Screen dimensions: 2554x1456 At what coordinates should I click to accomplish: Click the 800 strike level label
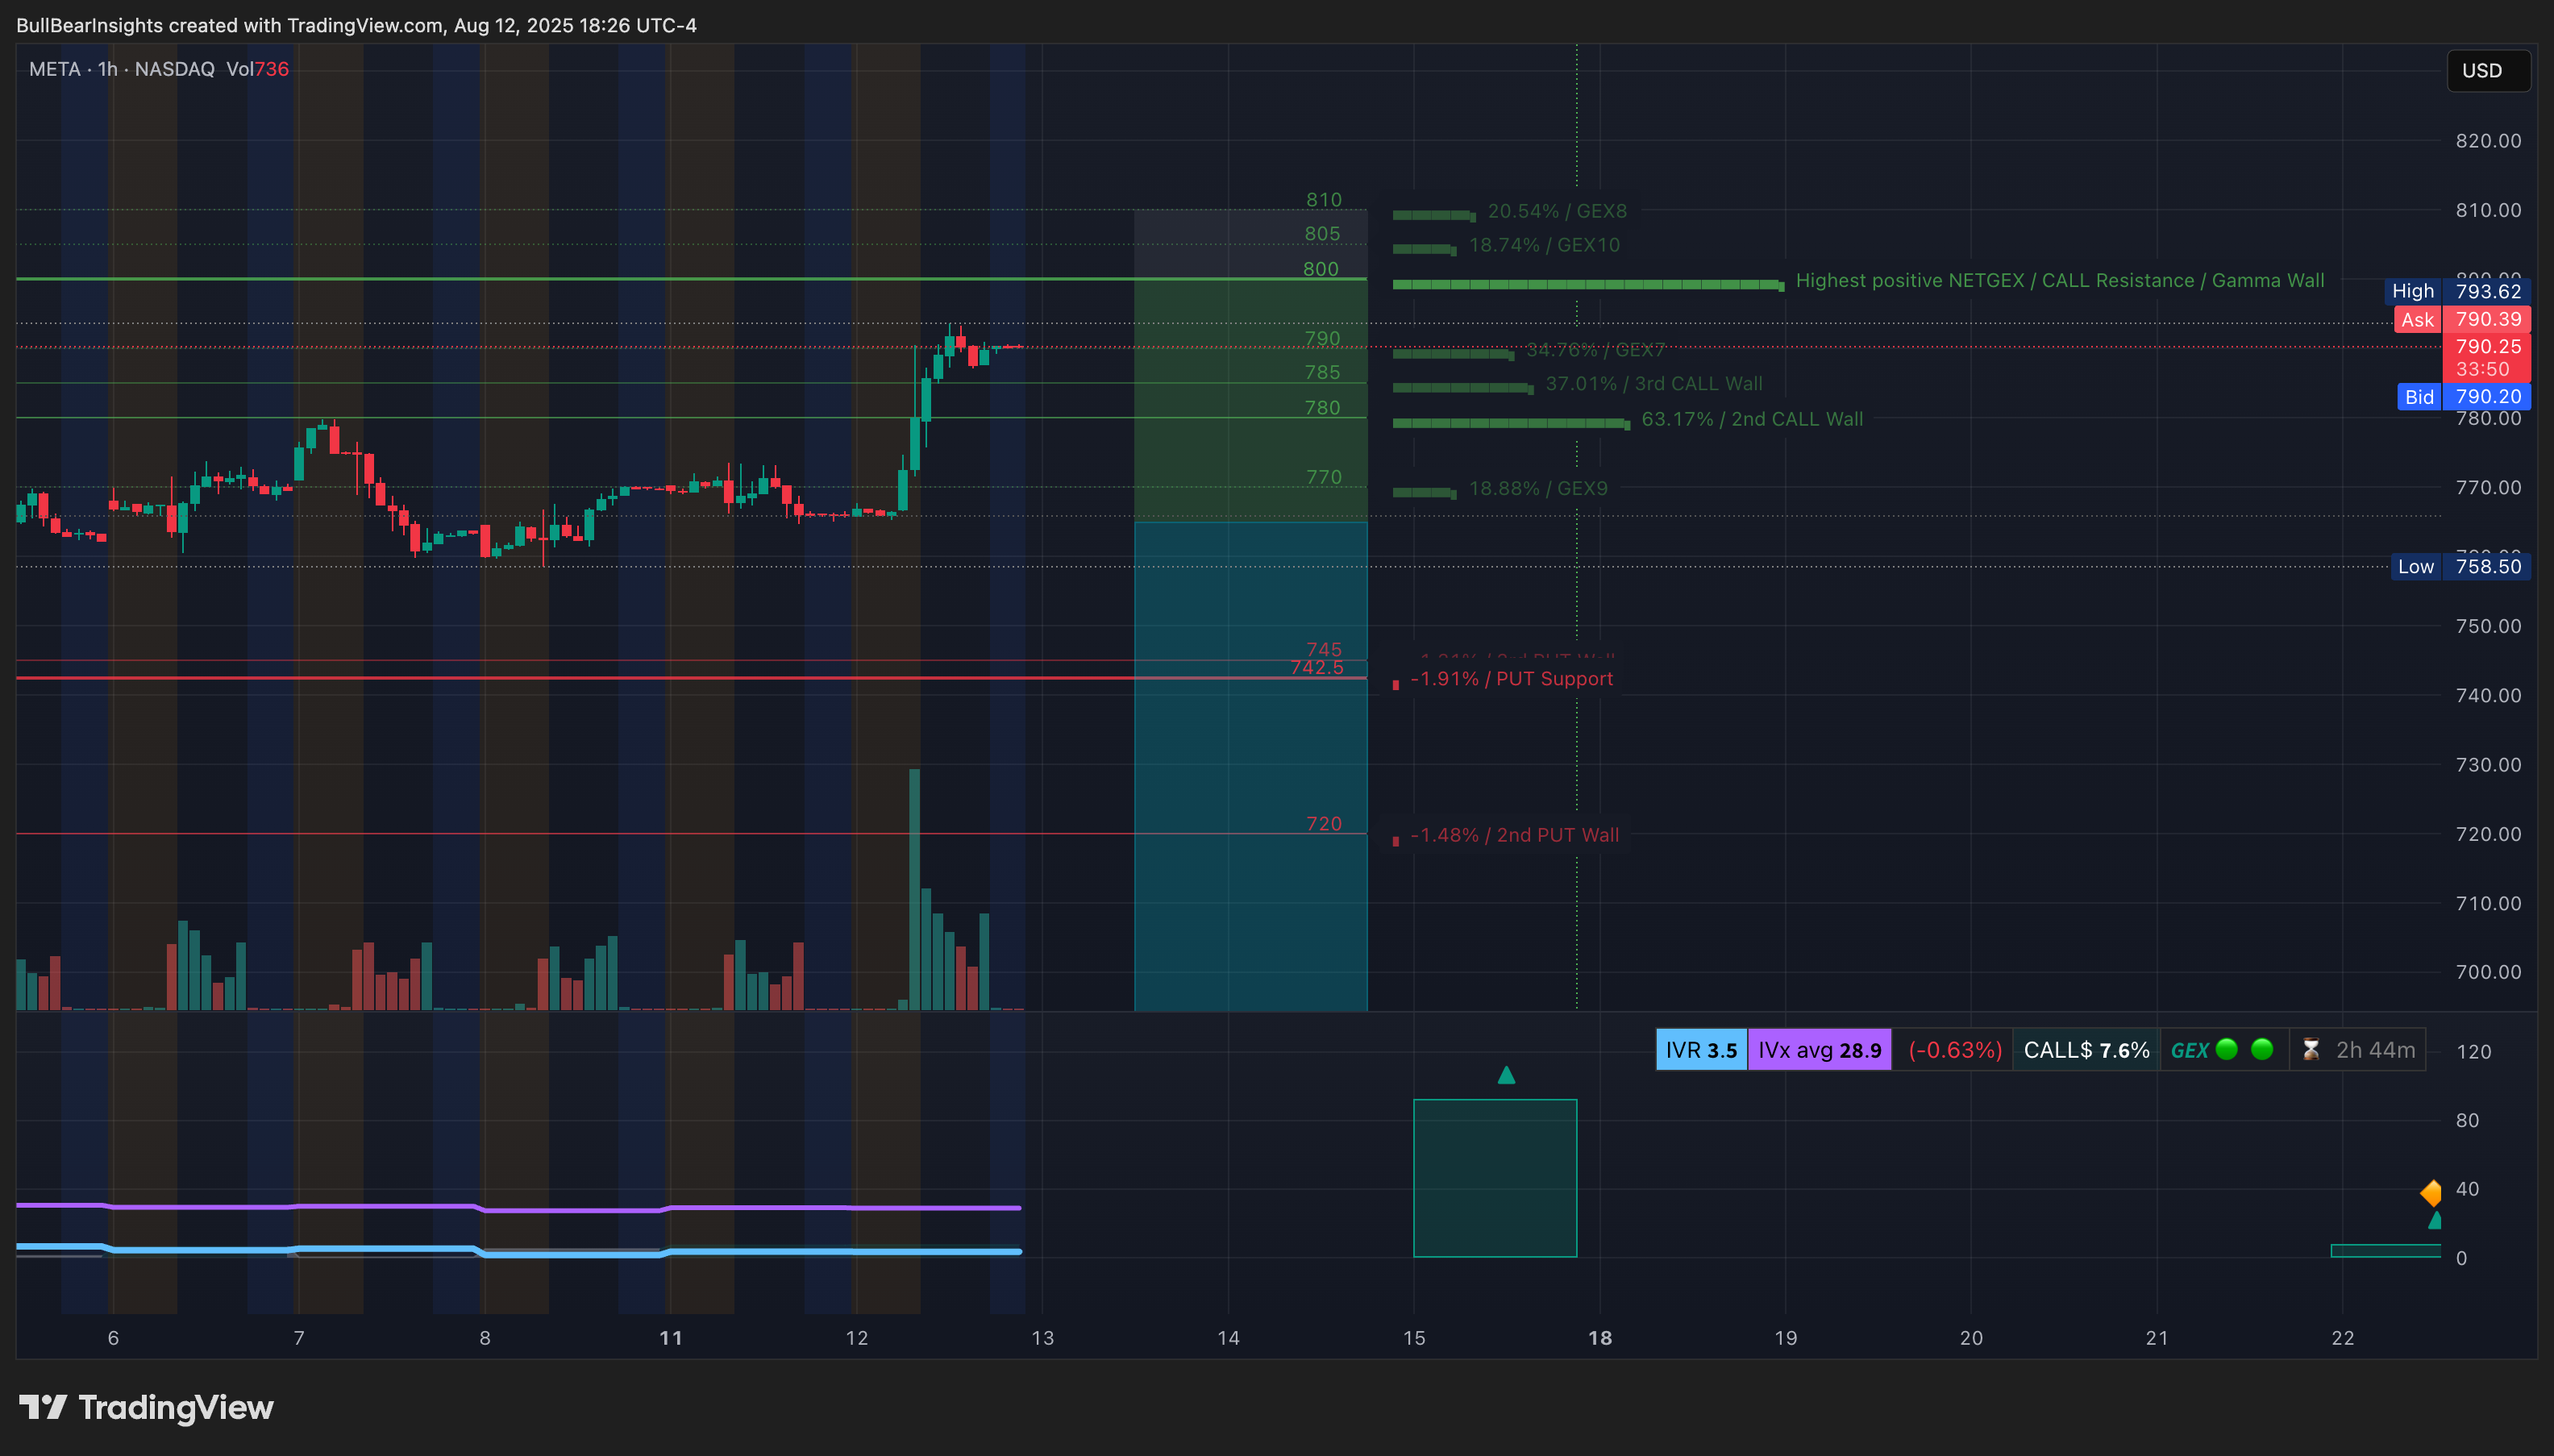point(1320,269)
